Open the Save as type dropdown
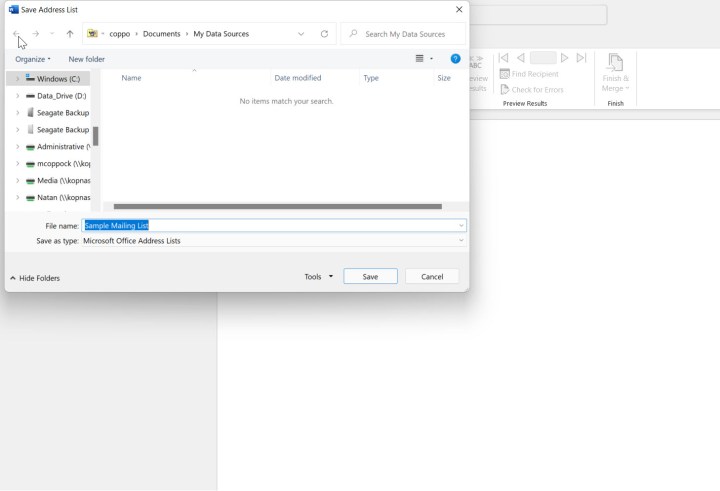The image size is (720, 491). click(461, 241)
